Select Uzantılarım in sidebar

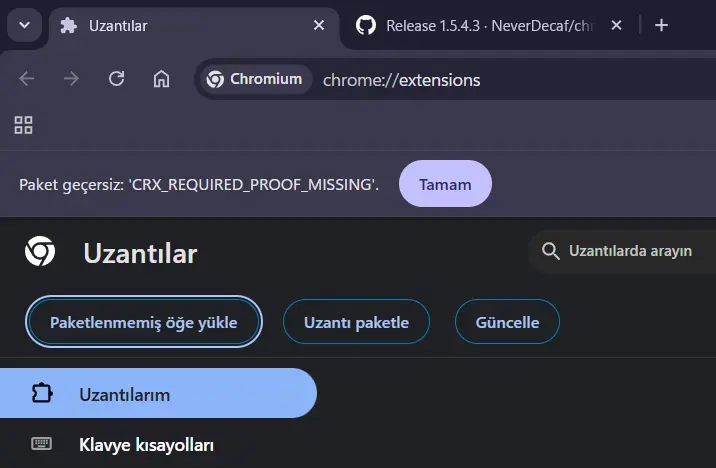click(158, 394)
